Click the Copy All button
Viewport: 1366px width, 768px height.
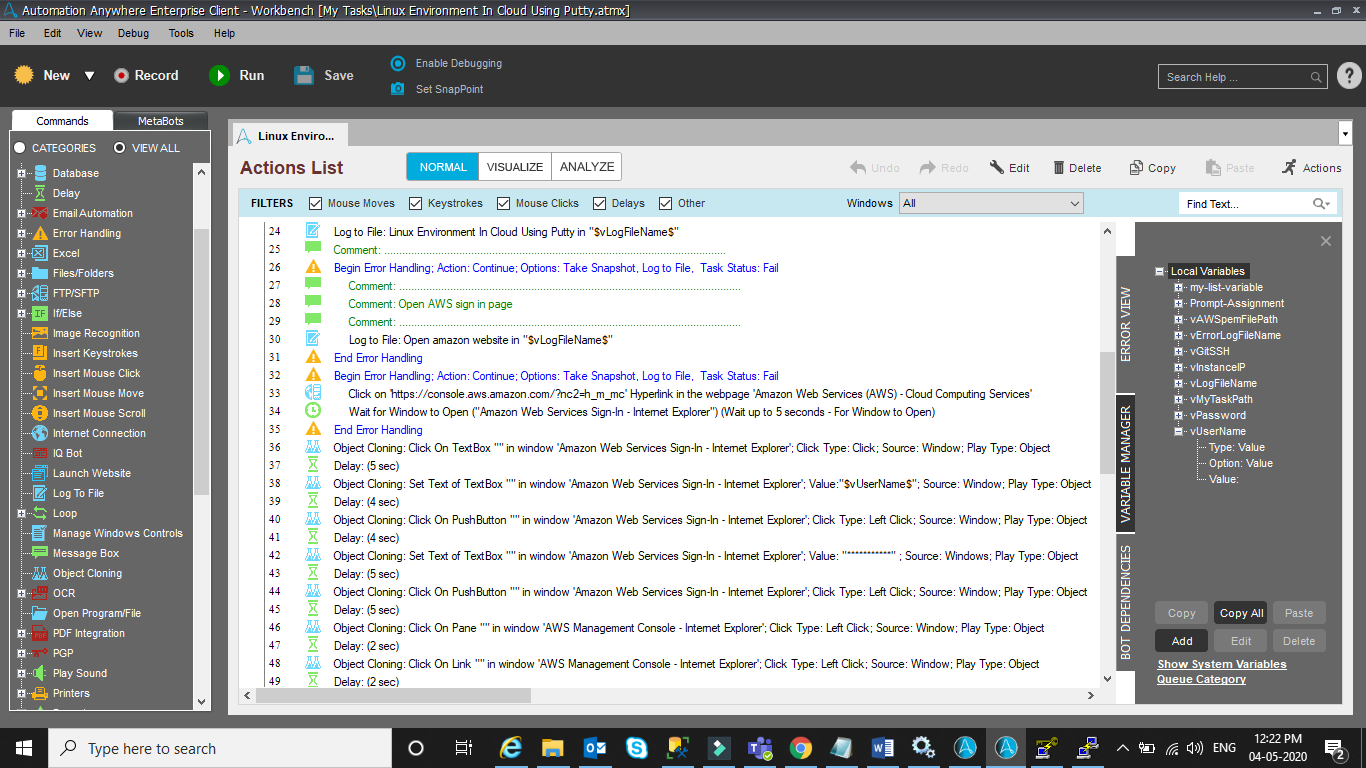pos(1240,613)
